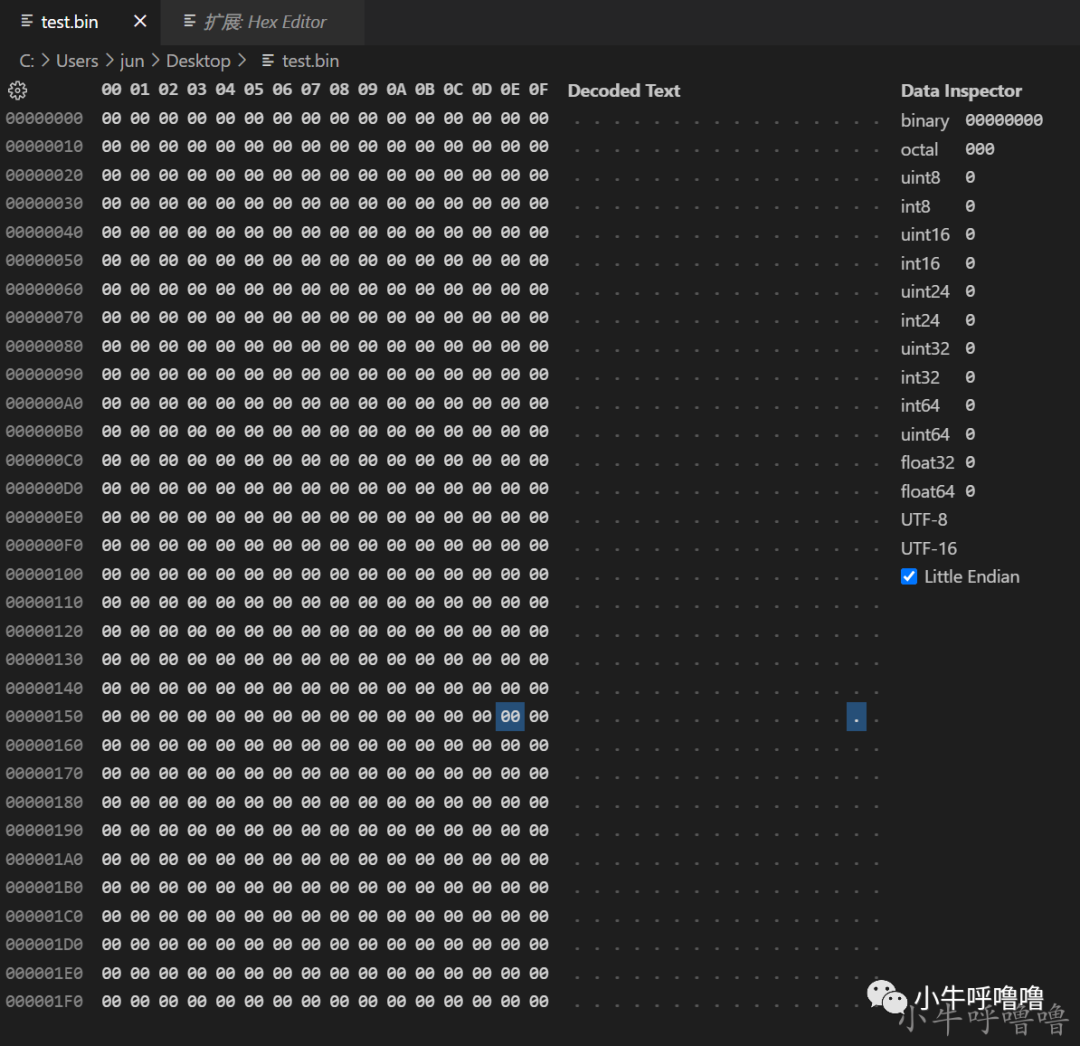Click the uint8 value field

point(970,178)
